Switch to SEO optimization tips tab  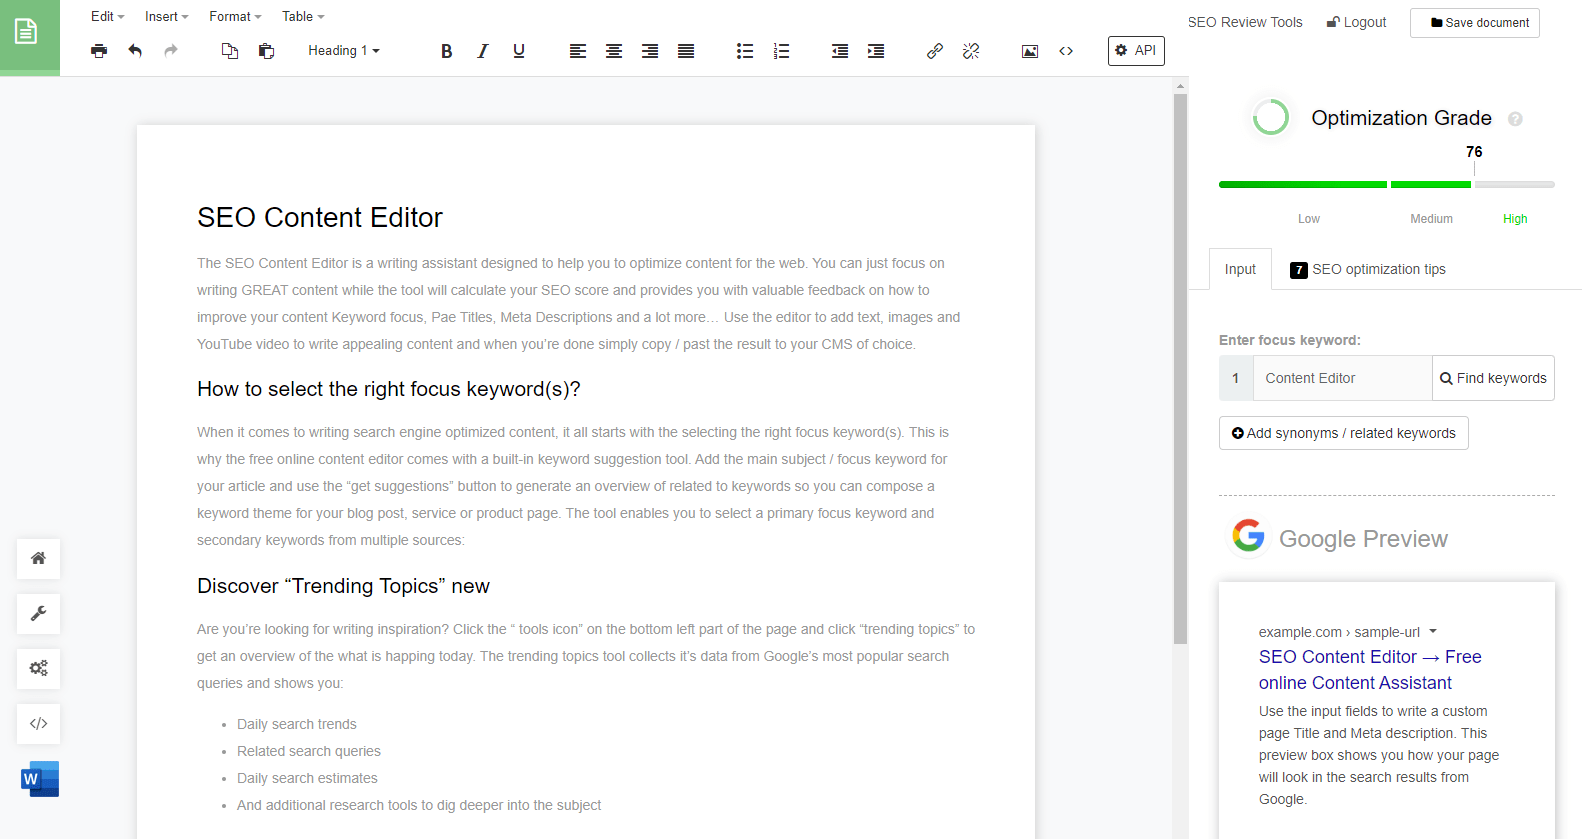click(1368, 269)
